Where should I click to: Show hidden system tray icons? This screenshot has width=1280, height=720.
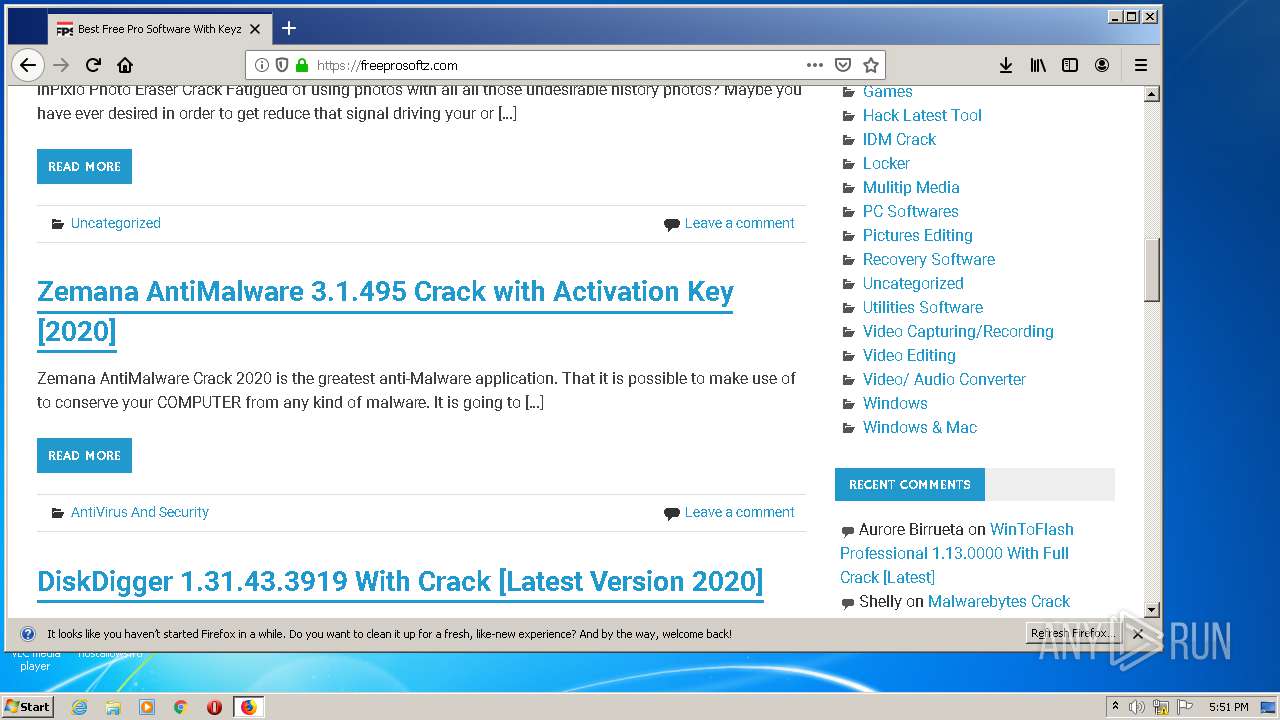1115,707
